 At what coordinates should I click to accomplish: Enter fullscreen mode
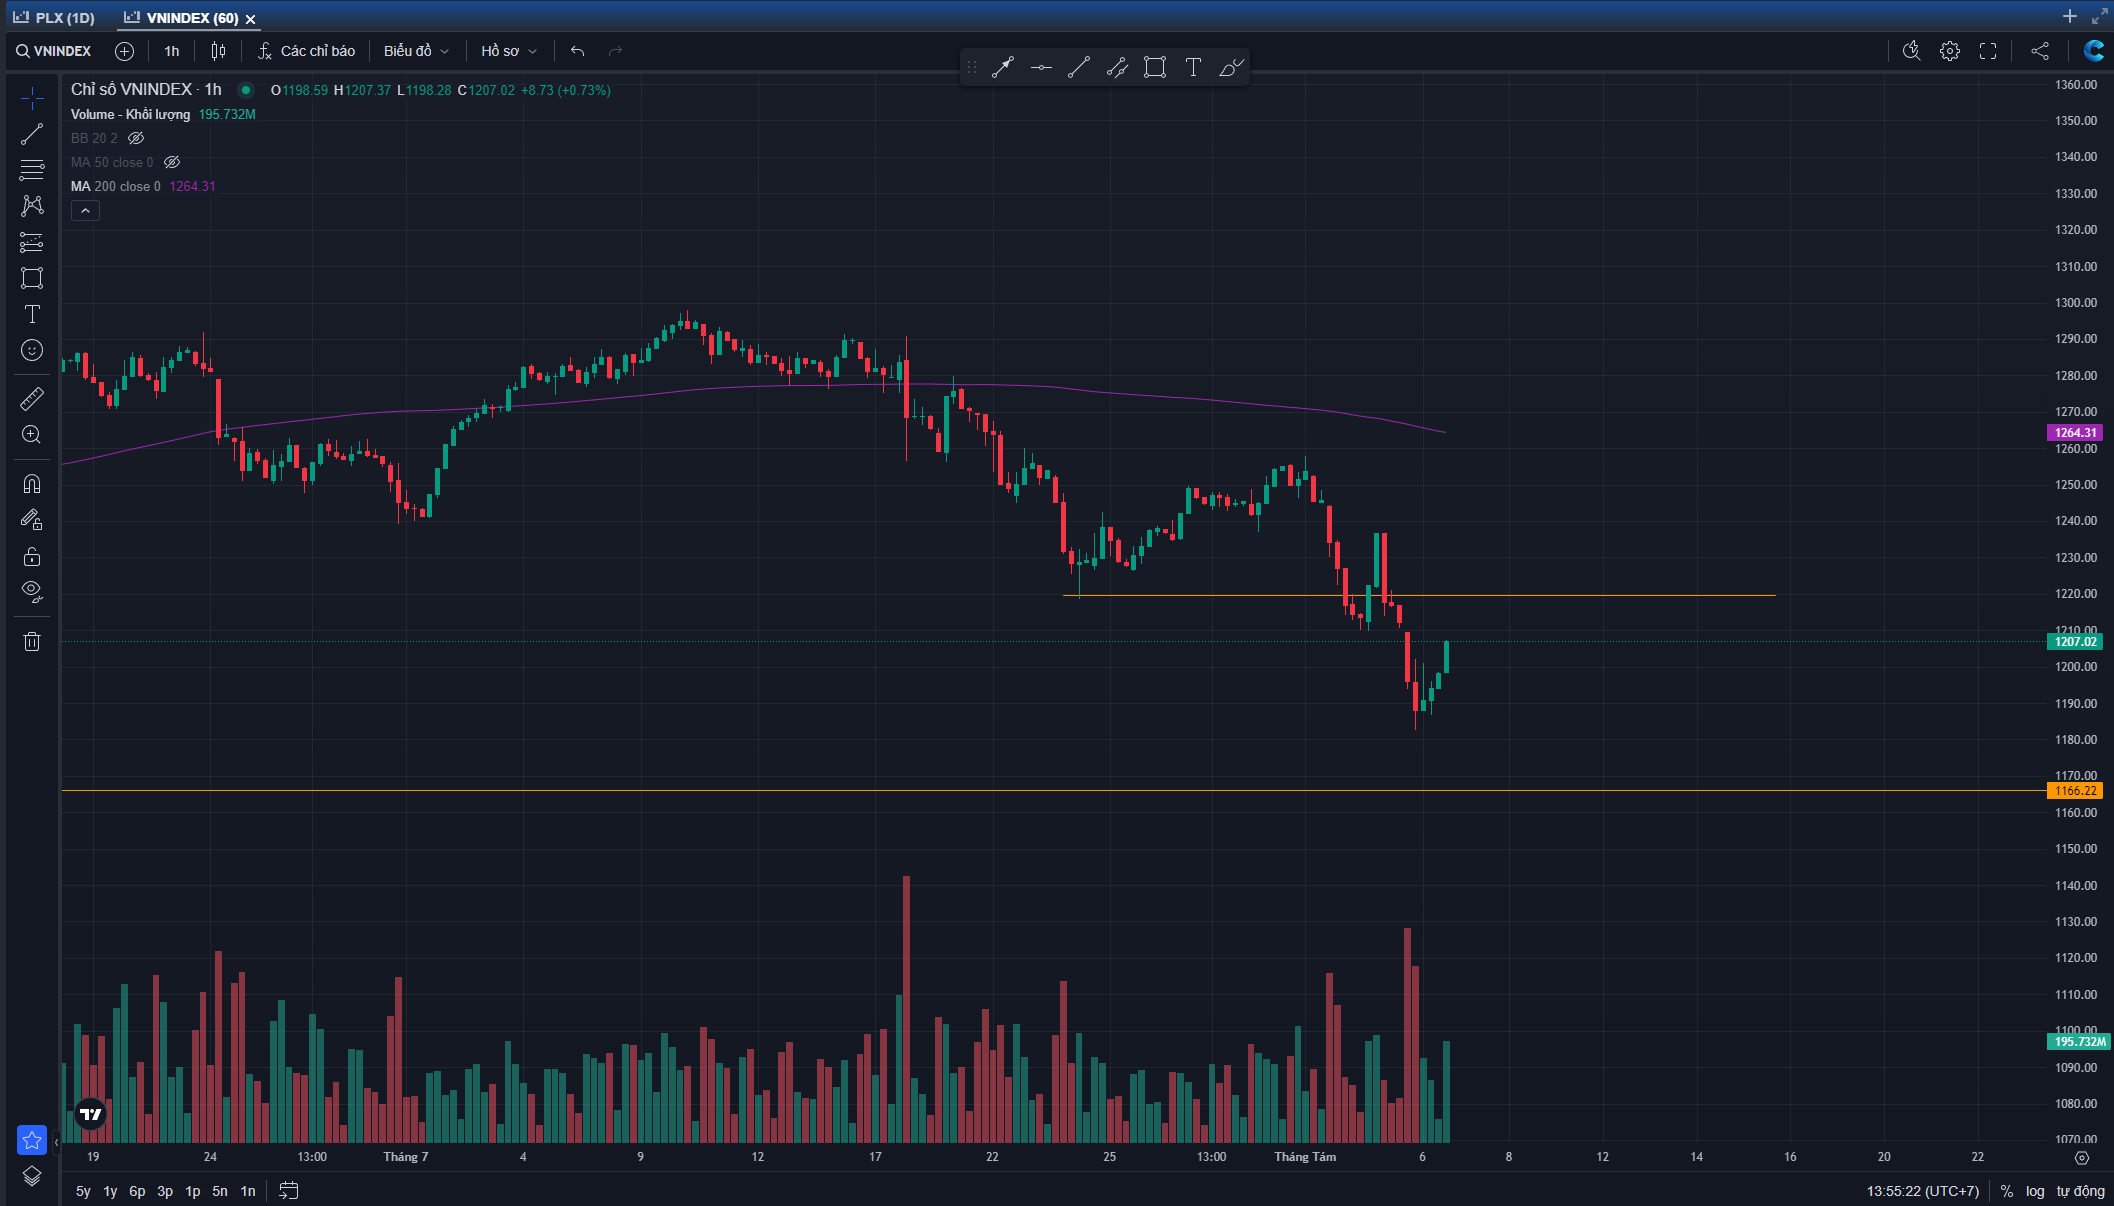[x=1988, y=51]
